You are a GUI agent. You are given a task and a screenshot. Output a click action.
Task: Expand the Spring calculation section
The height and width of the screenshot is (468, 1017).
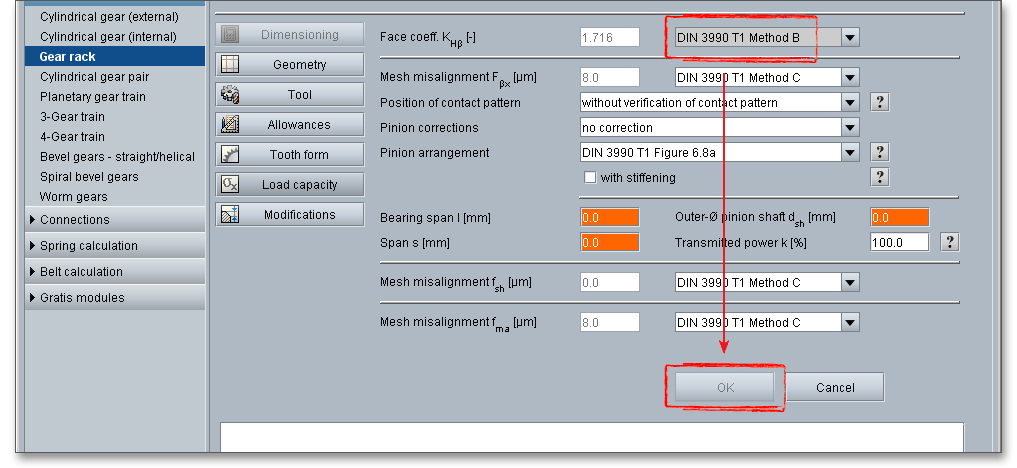coord(88,246)
